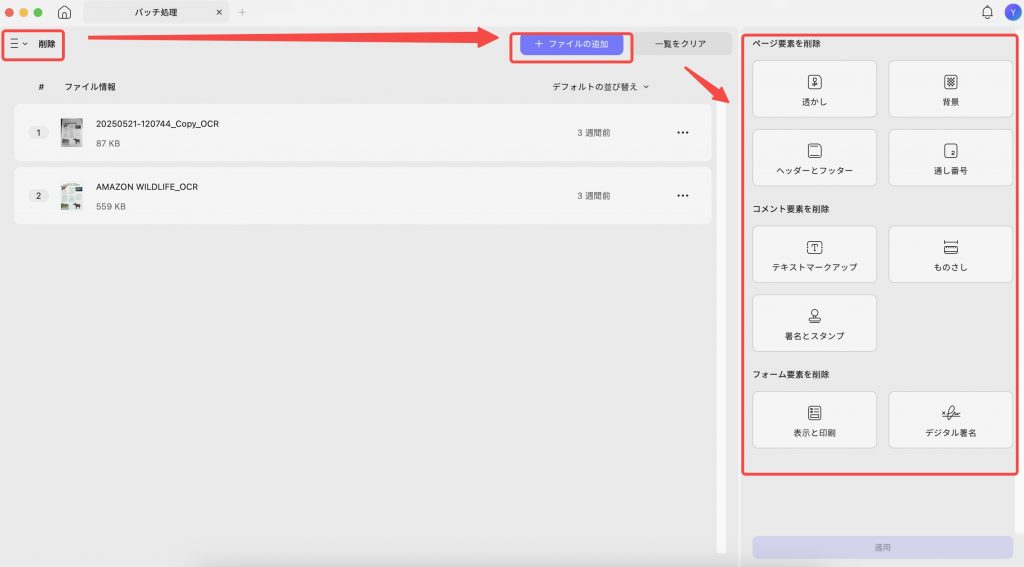Click the バッチ処理 tab title
The width and height of the screenshot is (1024, 567).
click(155, 12)
